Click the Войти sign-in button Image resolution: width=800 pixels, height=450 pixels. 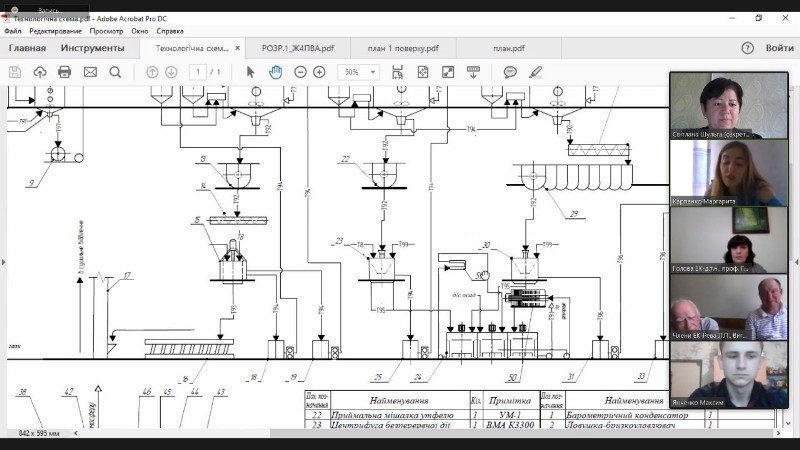(779, 48)
